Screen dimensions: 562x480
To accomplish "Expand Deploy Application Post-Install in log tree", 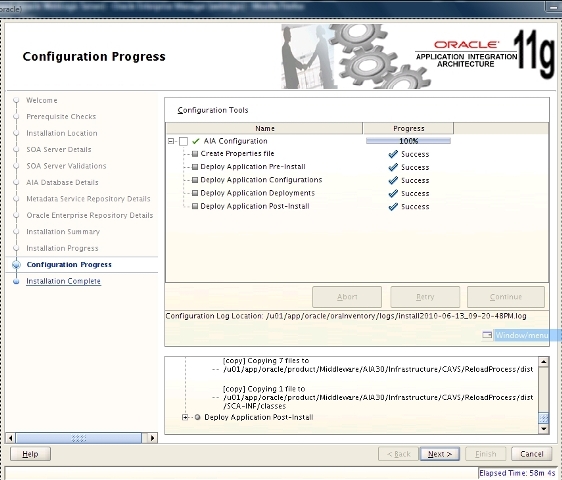I will pos(185,417).
